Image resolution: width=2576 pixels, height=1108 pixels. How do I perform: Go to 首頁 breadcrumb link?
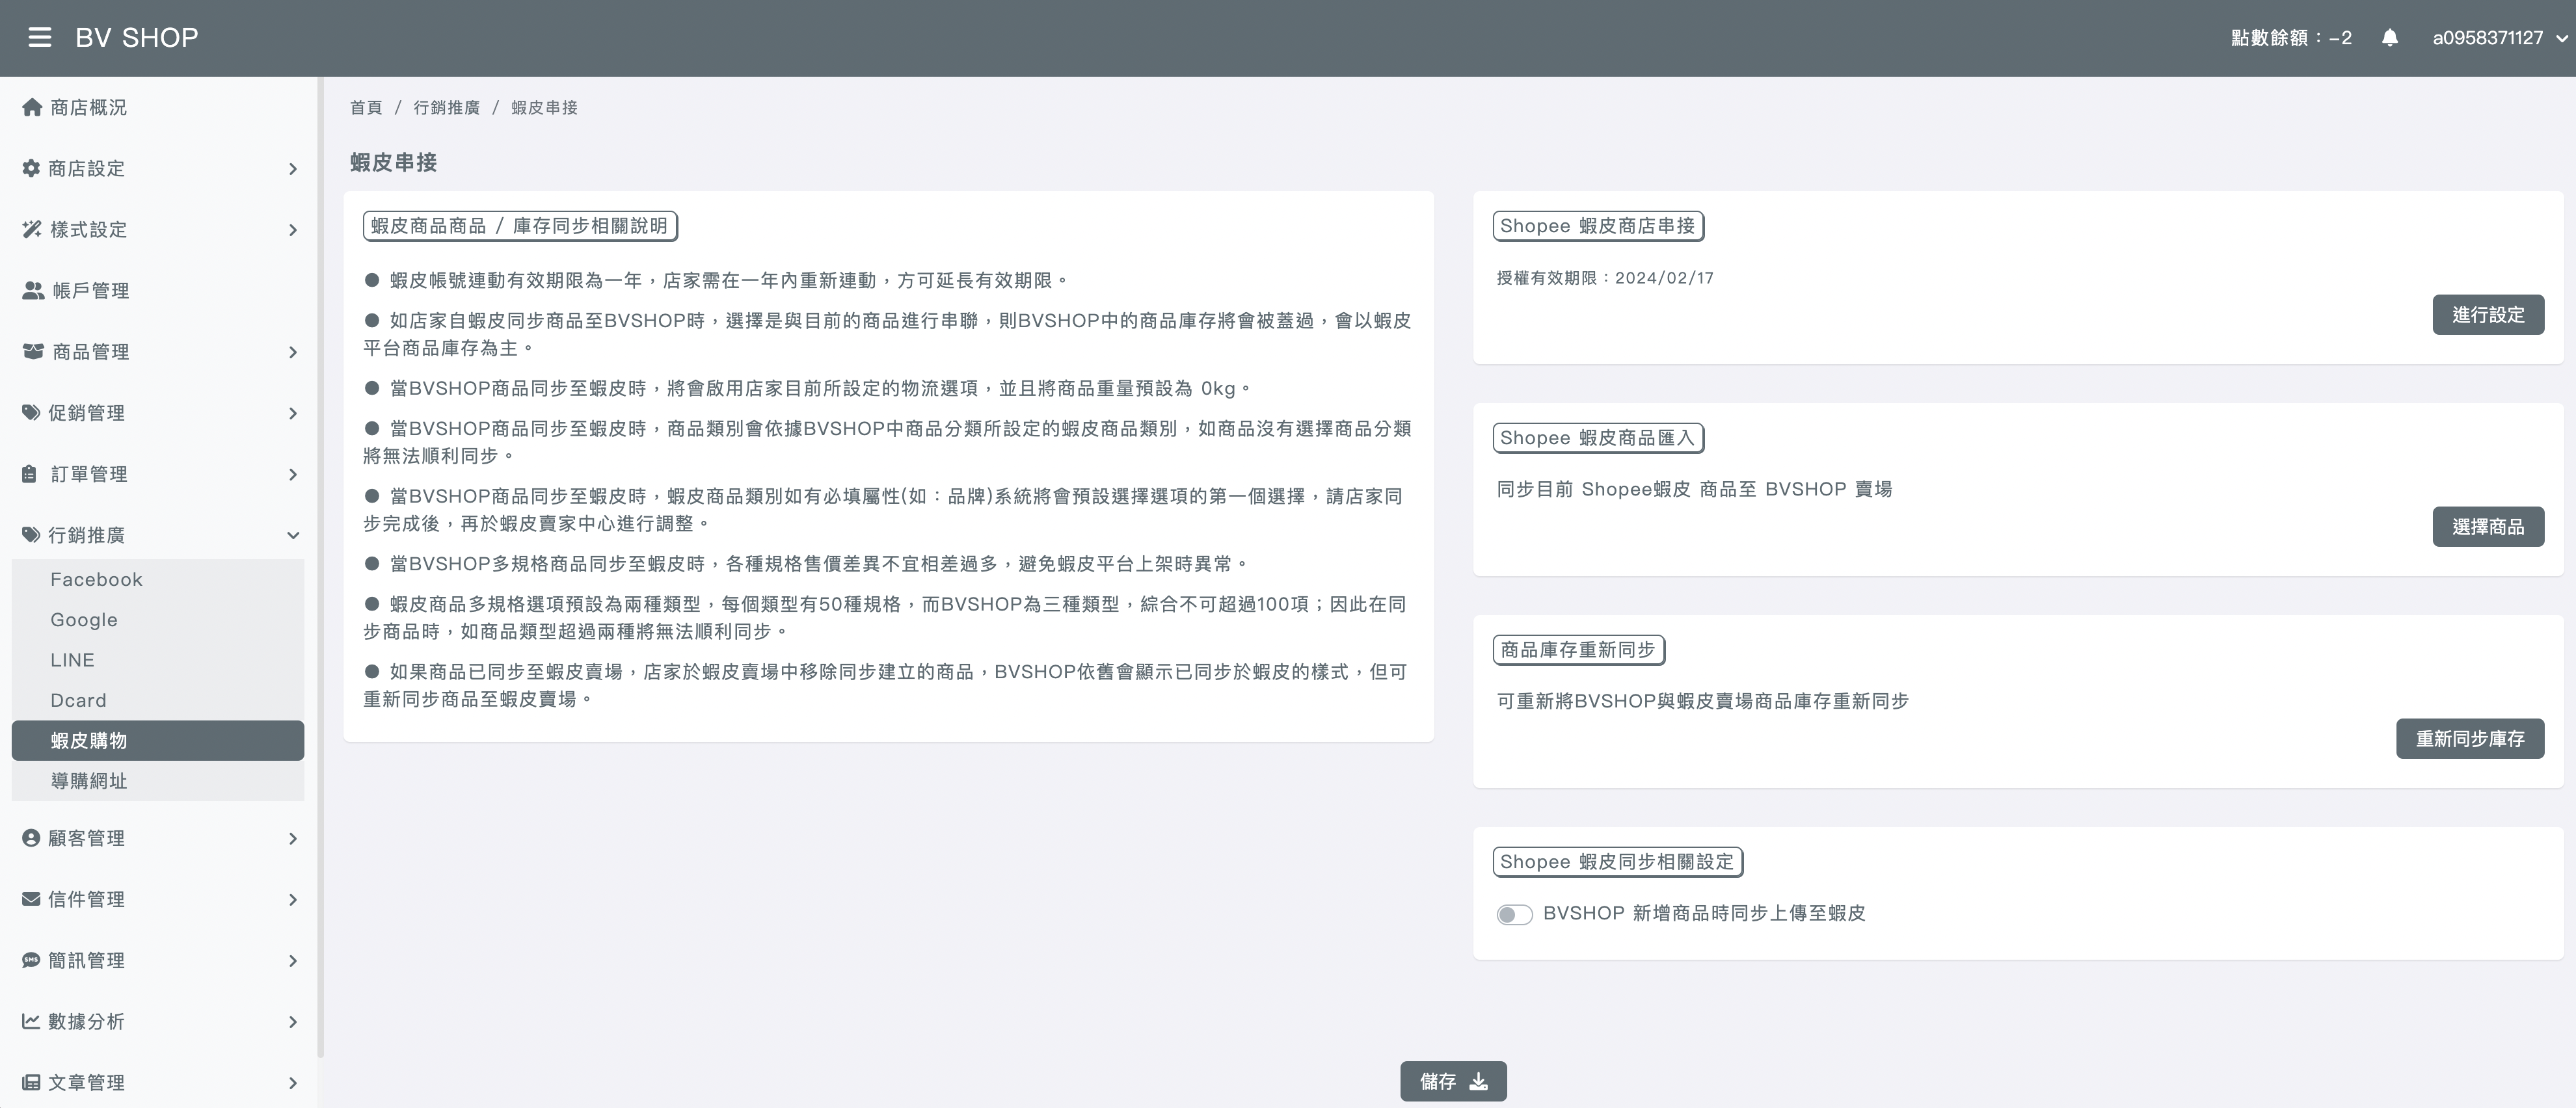[x=366, y=107]
